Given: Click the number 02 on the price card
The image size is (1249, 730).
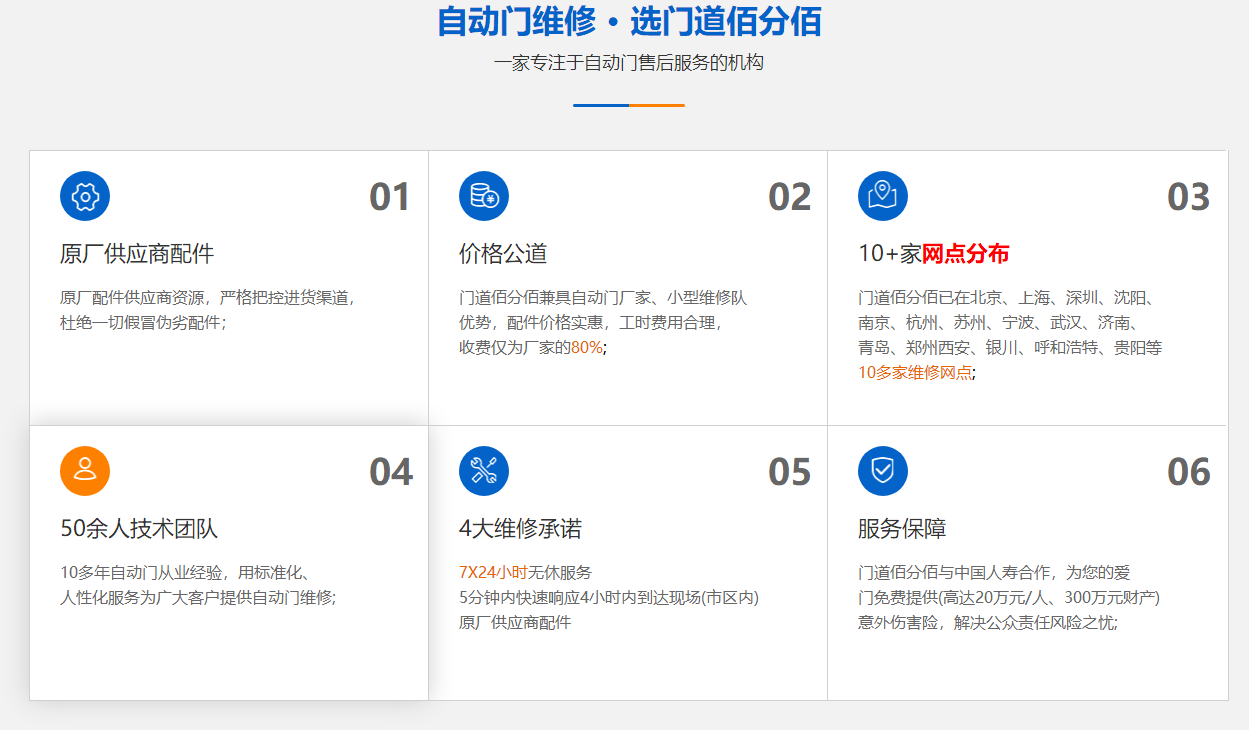Looking at the screenshot, I should [789, 197].
